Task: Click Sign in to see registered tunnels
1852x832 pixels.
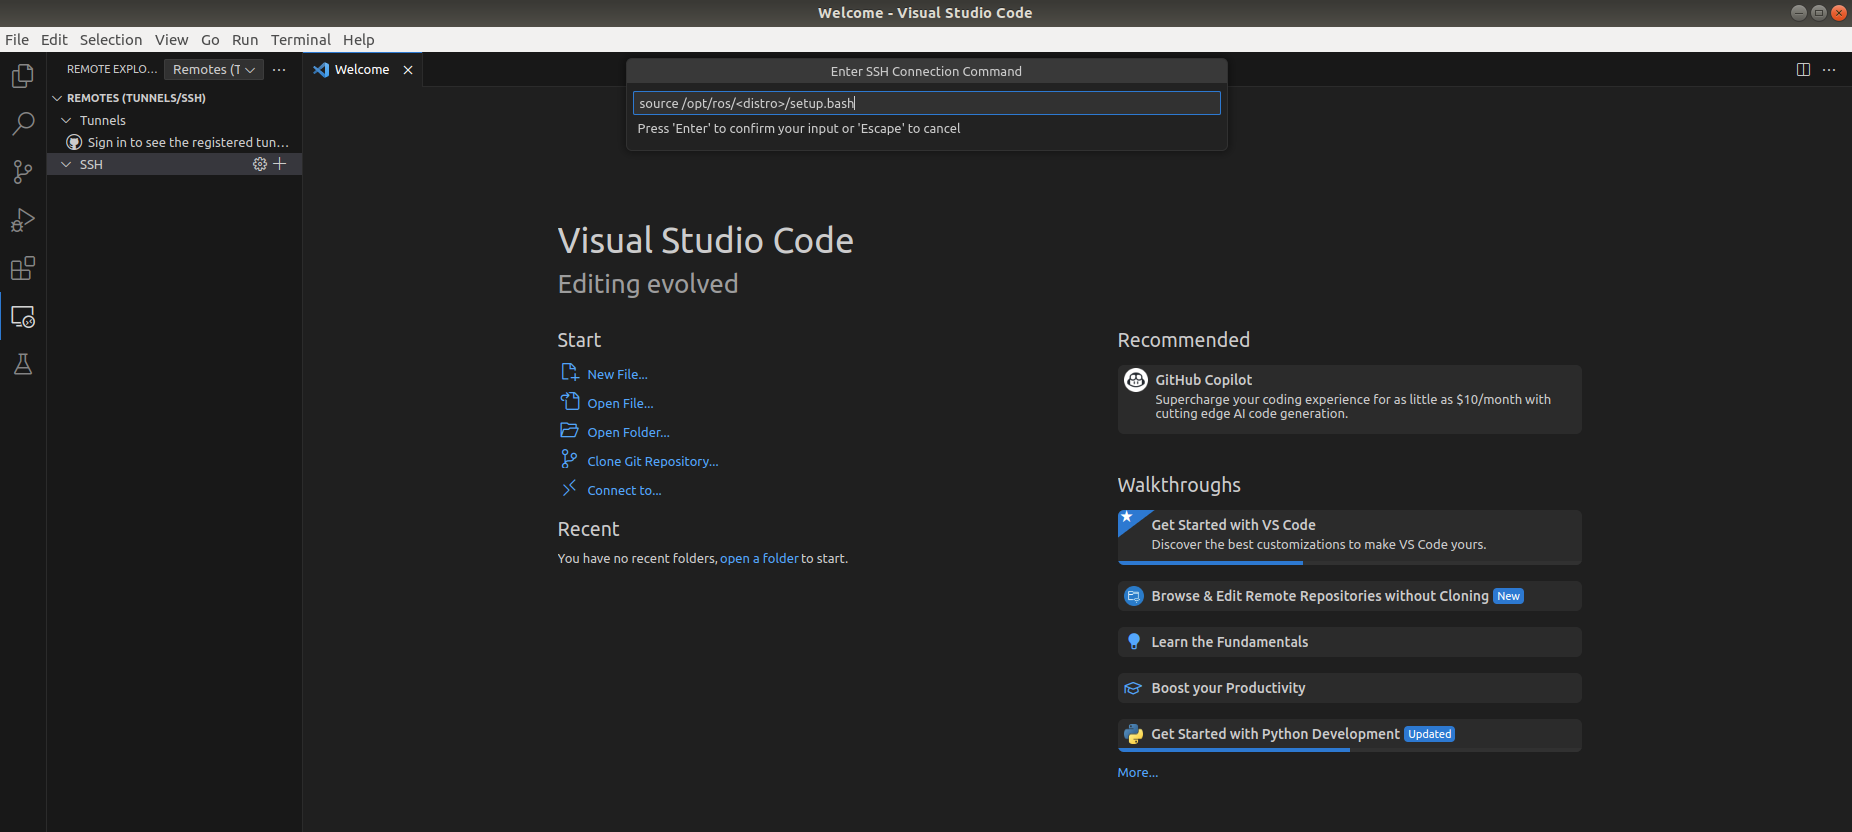Action: (188, 142)
